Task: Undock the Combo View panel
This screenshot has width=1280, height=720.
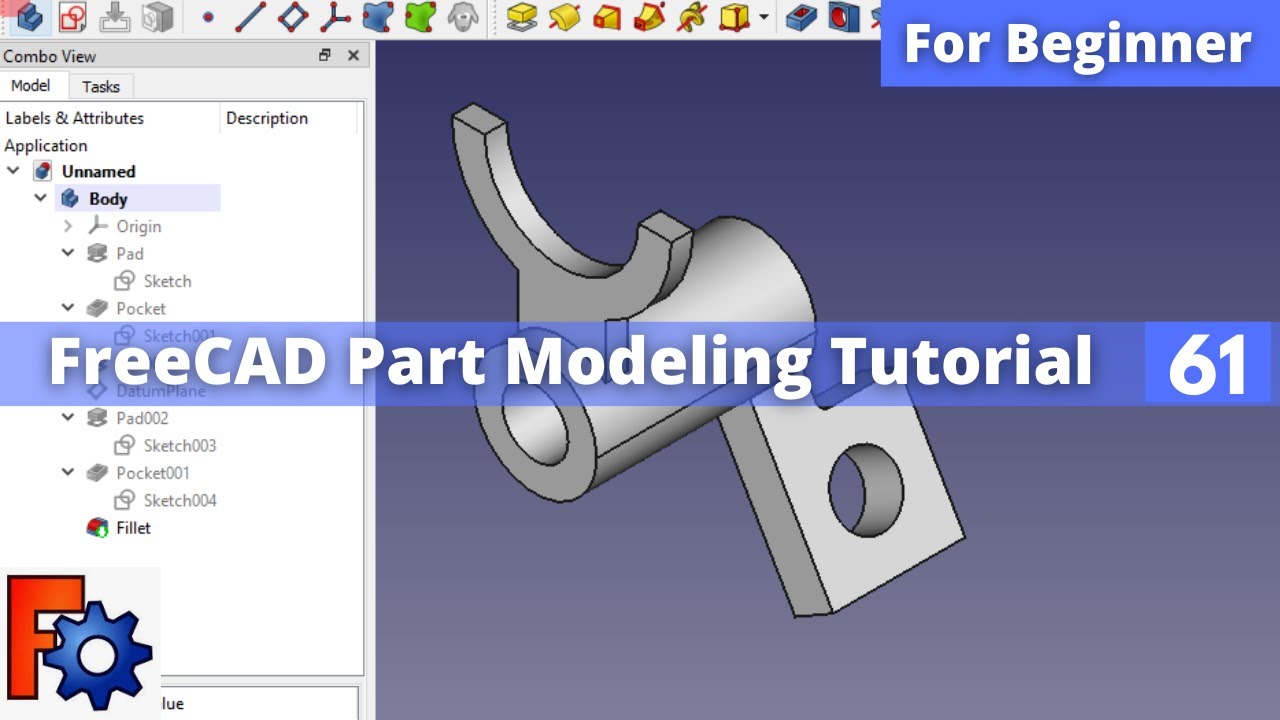Action: pyautogui.click(x=325, y=56)
